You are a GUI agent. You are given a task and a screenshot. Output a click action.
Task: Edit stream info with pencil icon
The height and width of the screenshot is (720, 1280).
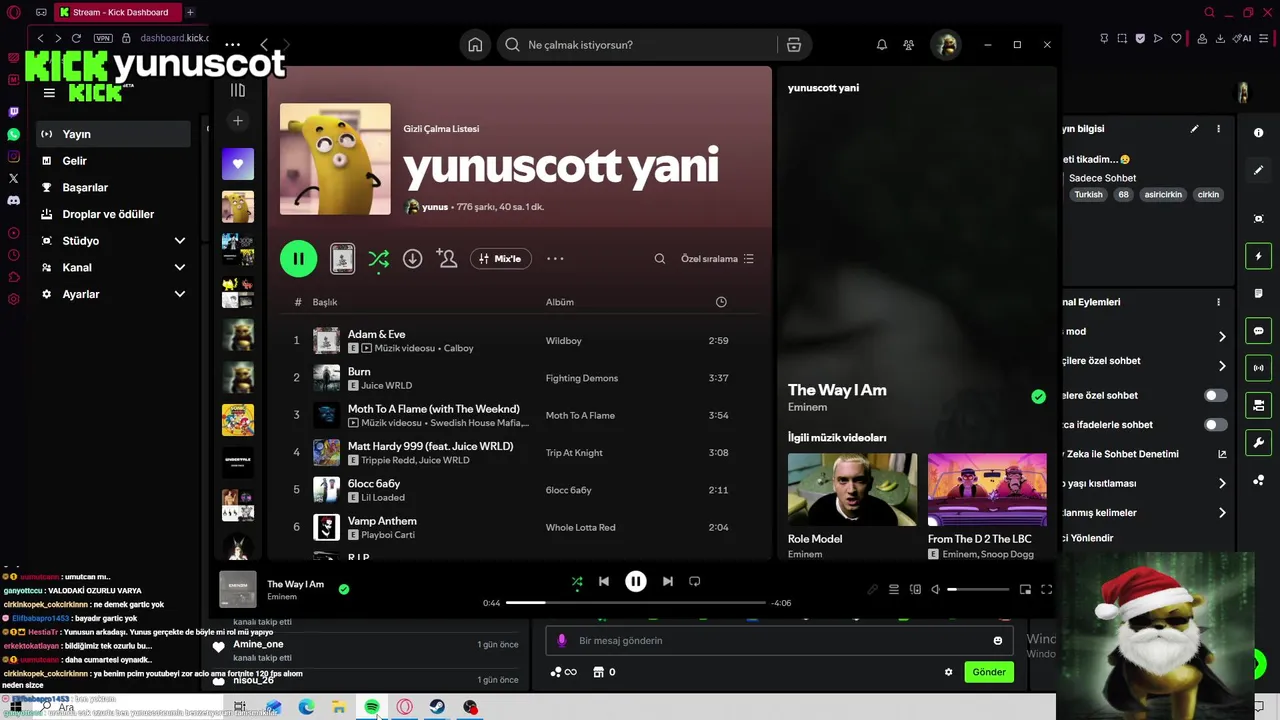1194,129
